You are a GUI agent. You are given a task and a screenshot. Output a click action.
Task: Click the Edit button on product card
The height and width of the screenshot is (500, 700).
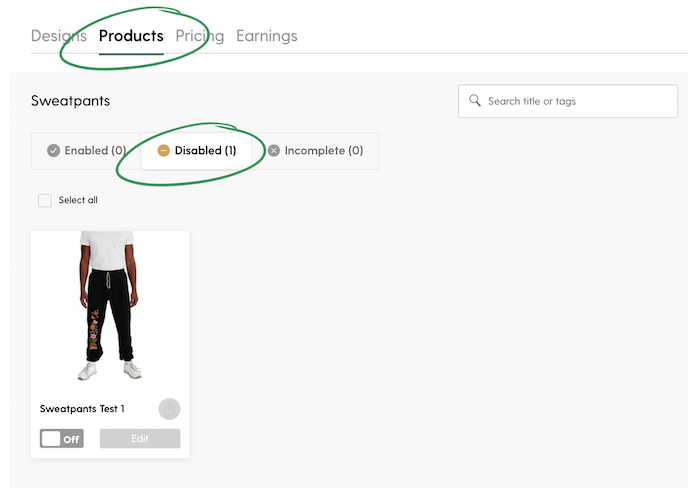[140, 438]
